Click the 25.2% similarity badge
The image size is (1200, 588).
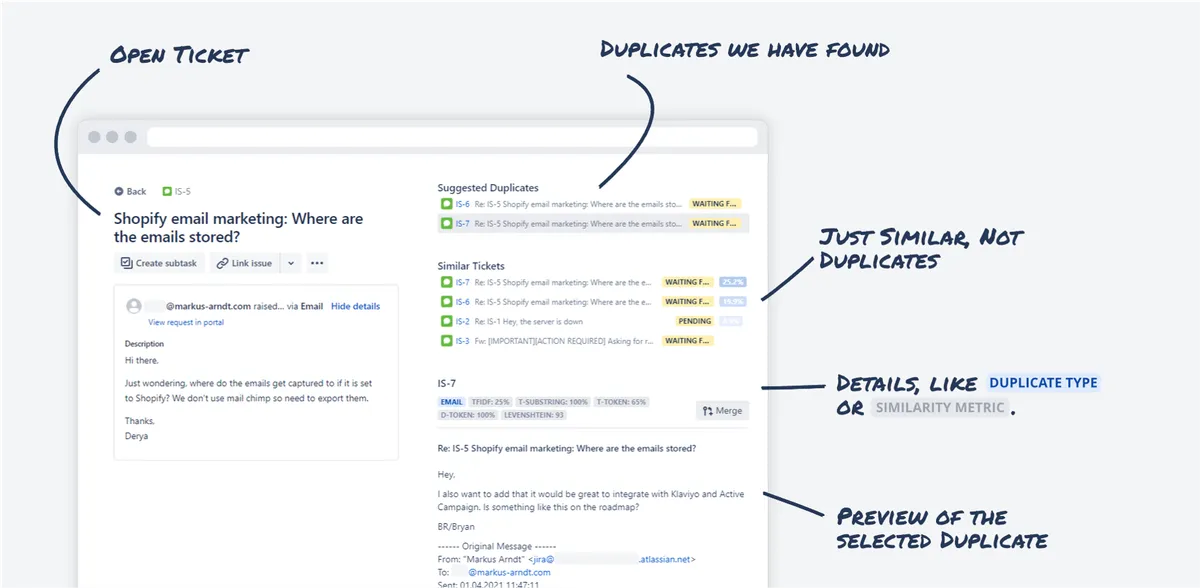click(732, 282)
